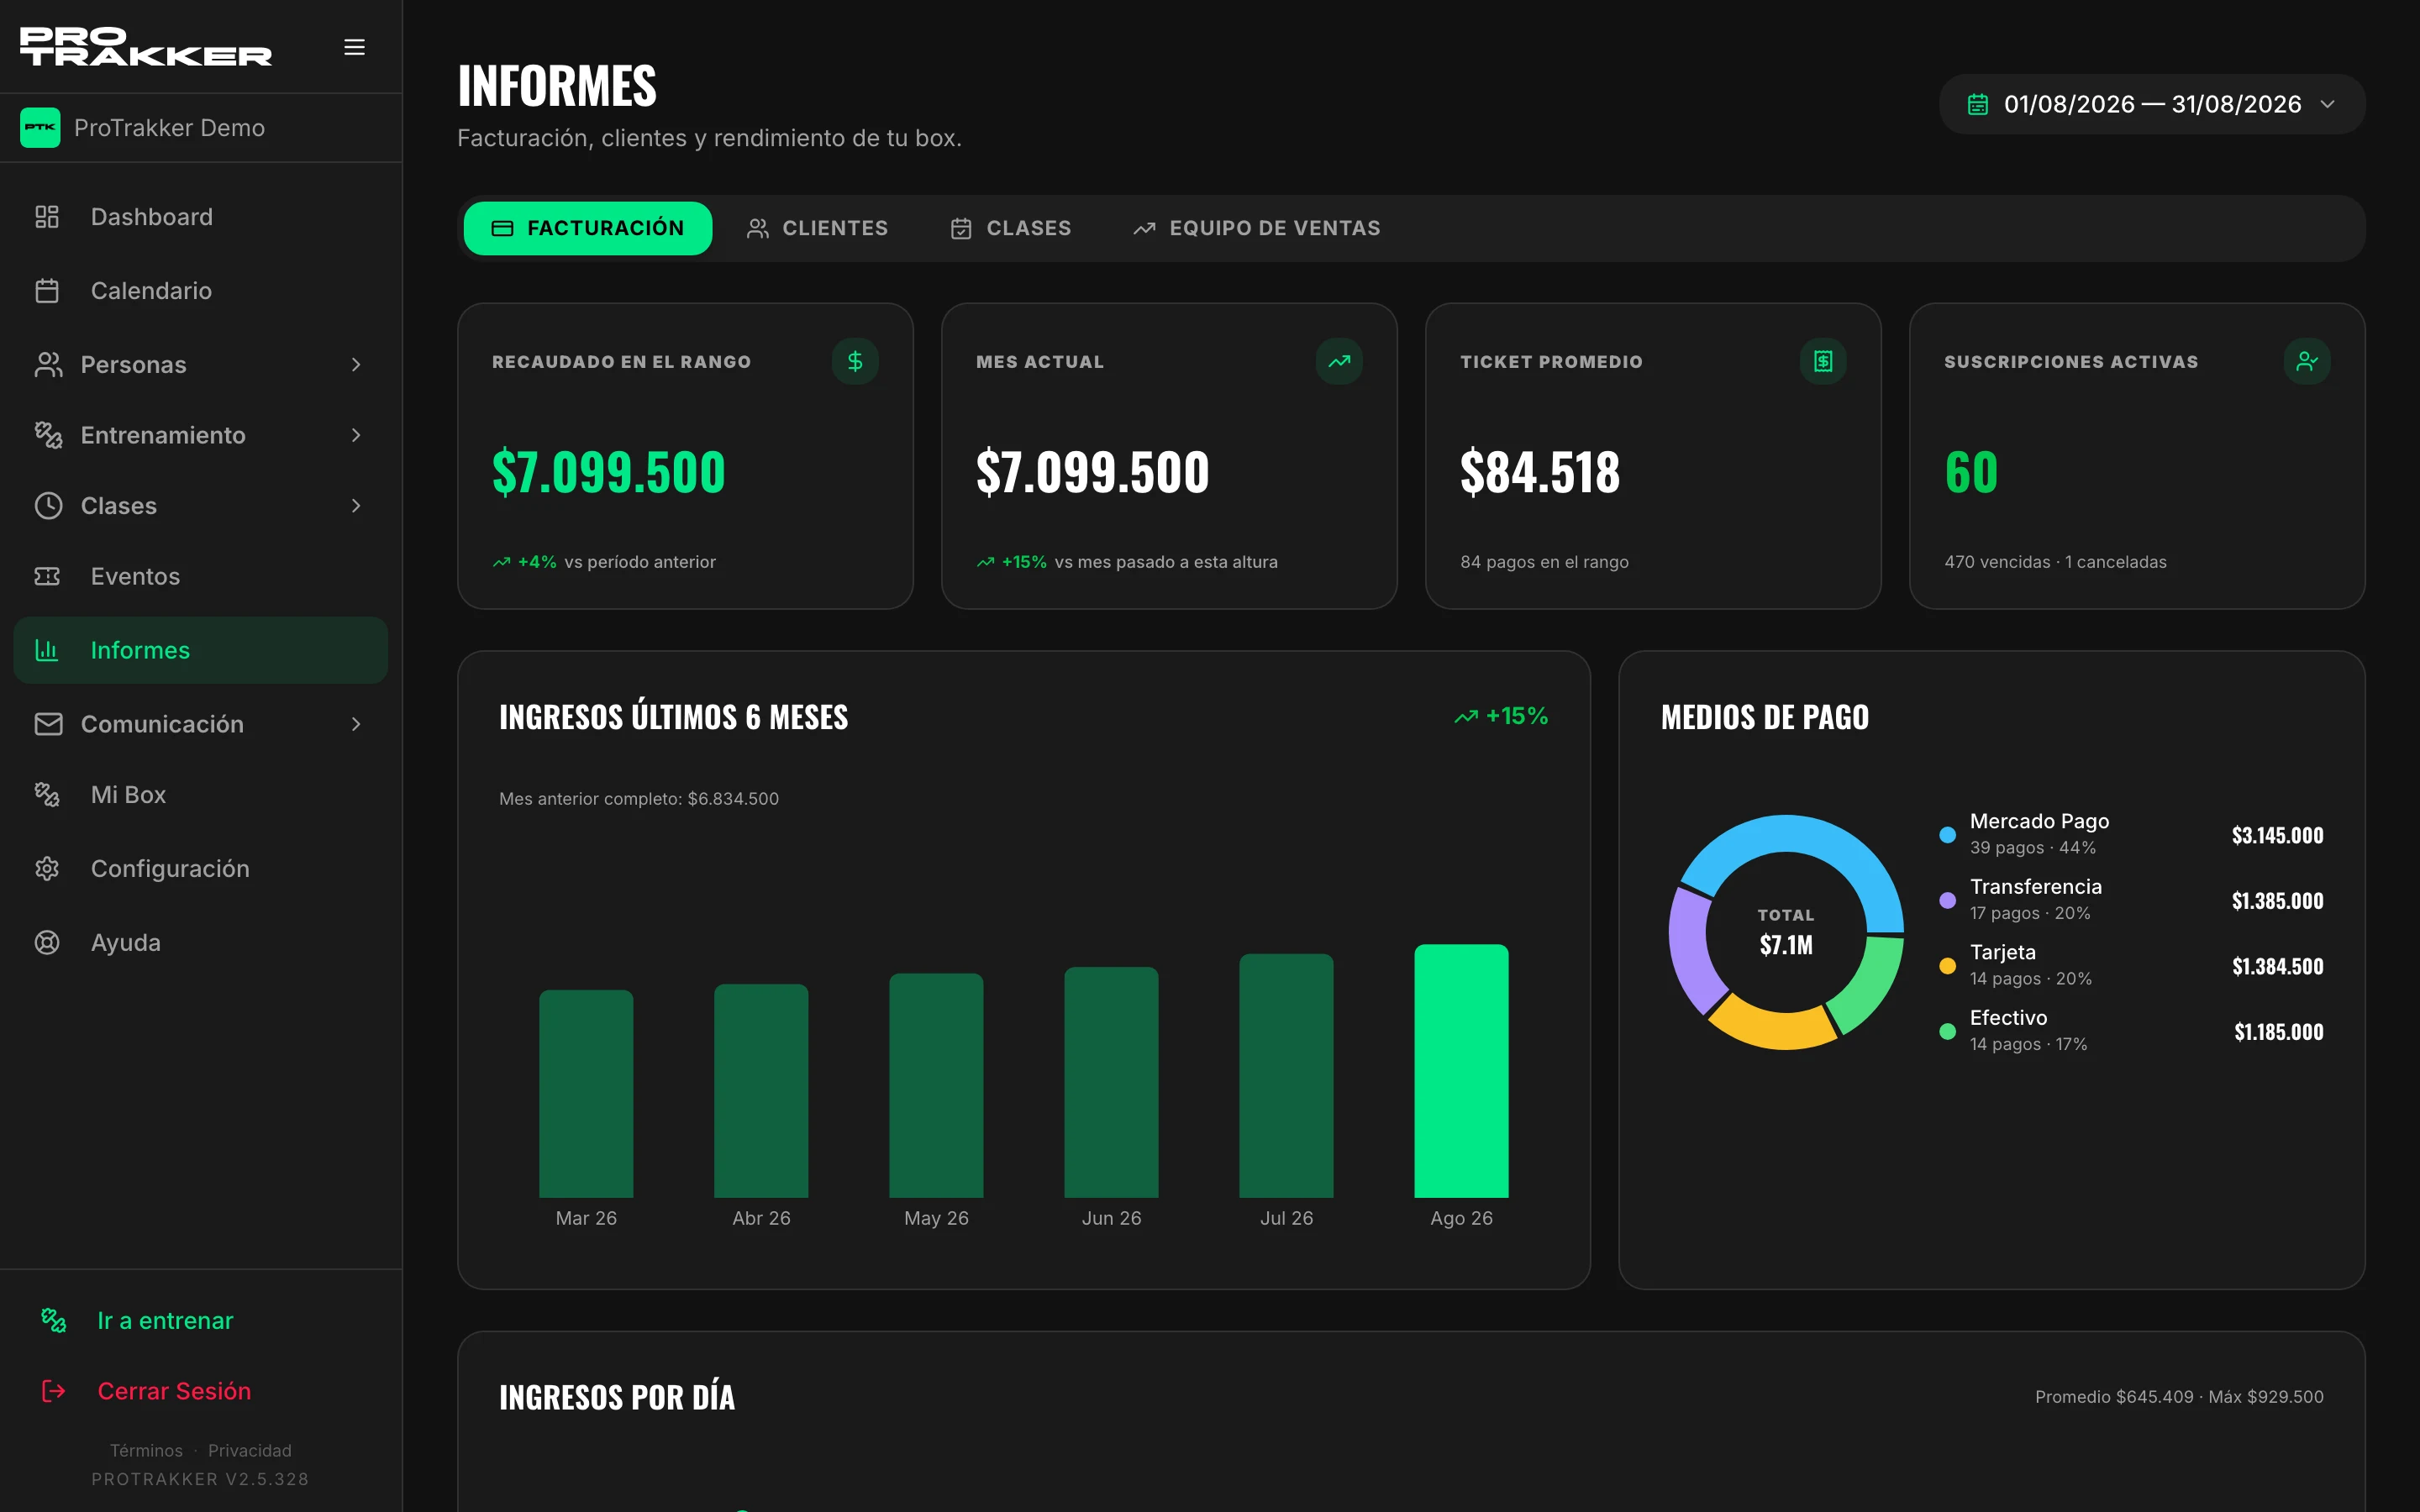
Task: Open the Equipo de Ventas tab
Action: pyautogui.click(x=1256, y=228)
